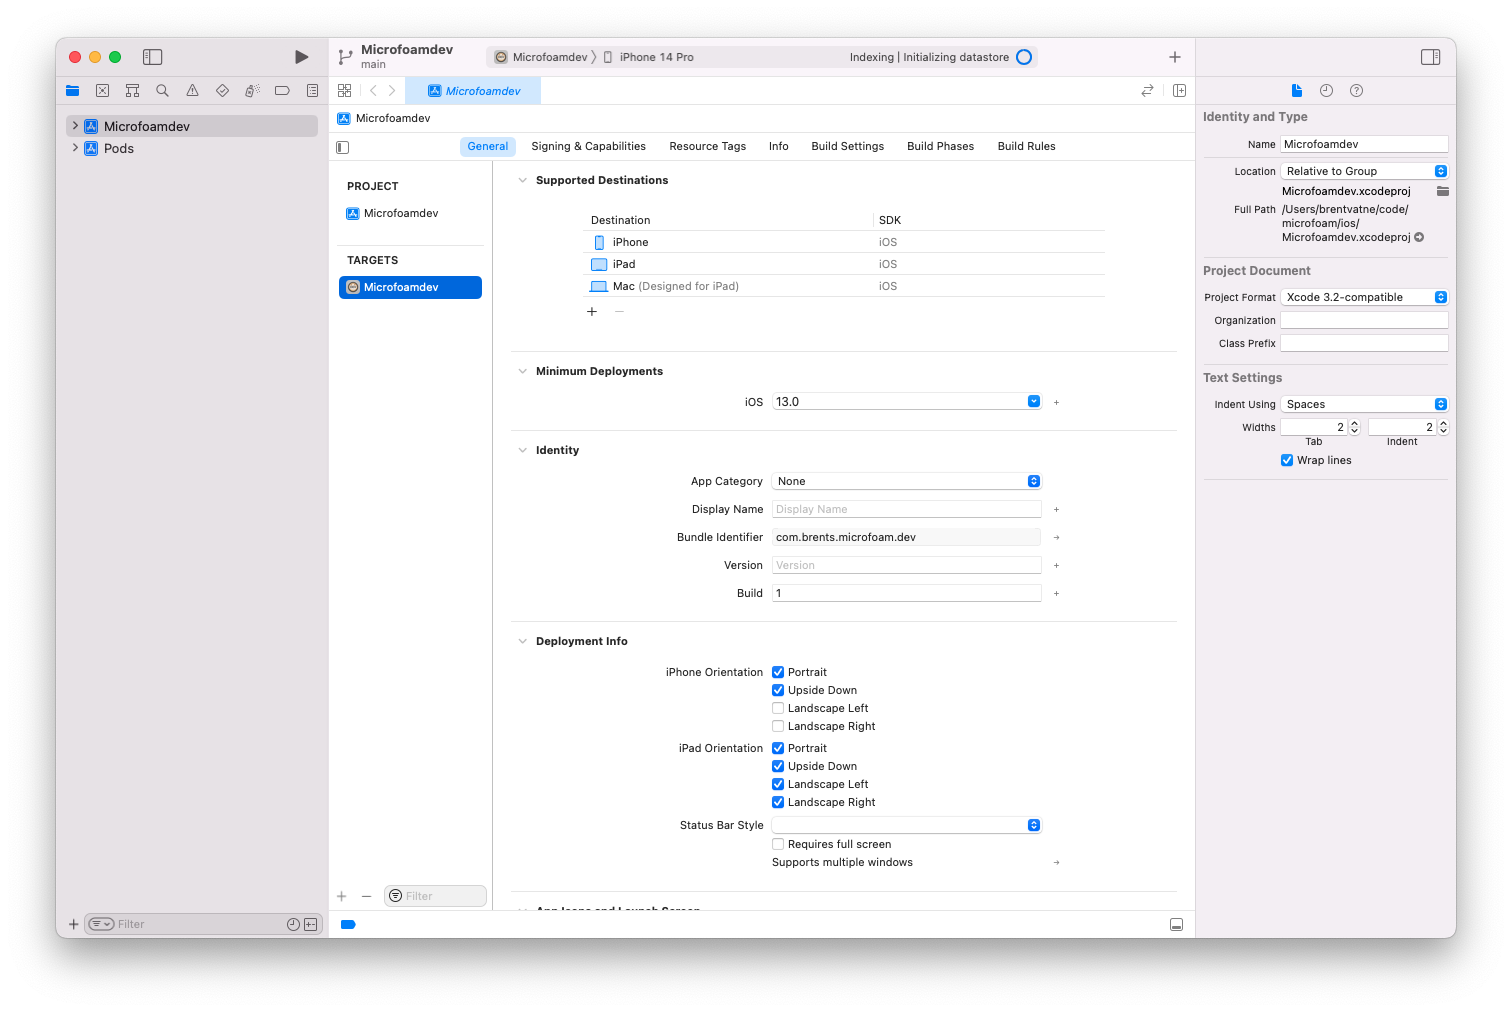The height and width of the screenshot is (1012, 1512).
Task: Open Status Bar Style dropdown
Action: (906, 825)
